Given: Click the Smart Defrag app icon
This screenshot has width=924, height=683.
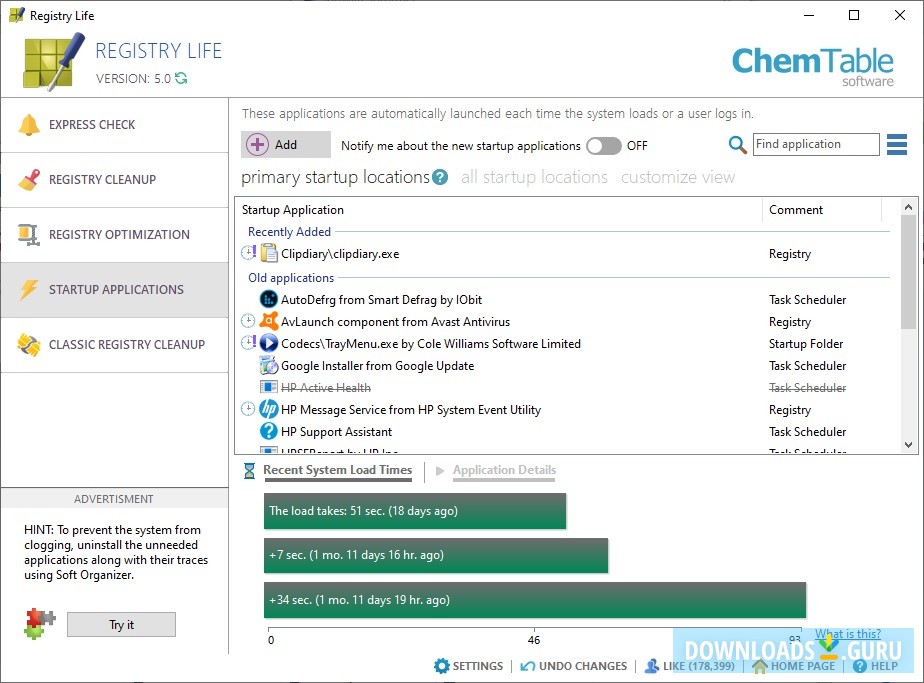Looking at the screenshot, I should click(269, 299).
